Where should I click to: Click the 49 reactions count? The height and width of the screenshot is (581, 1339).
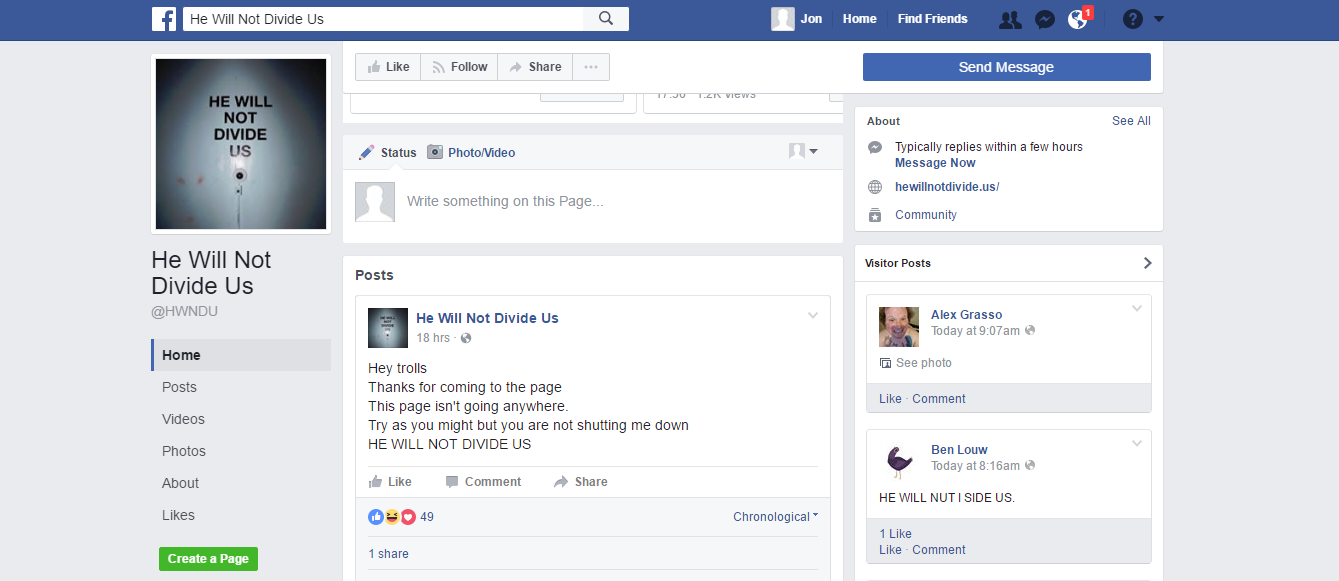427,517
